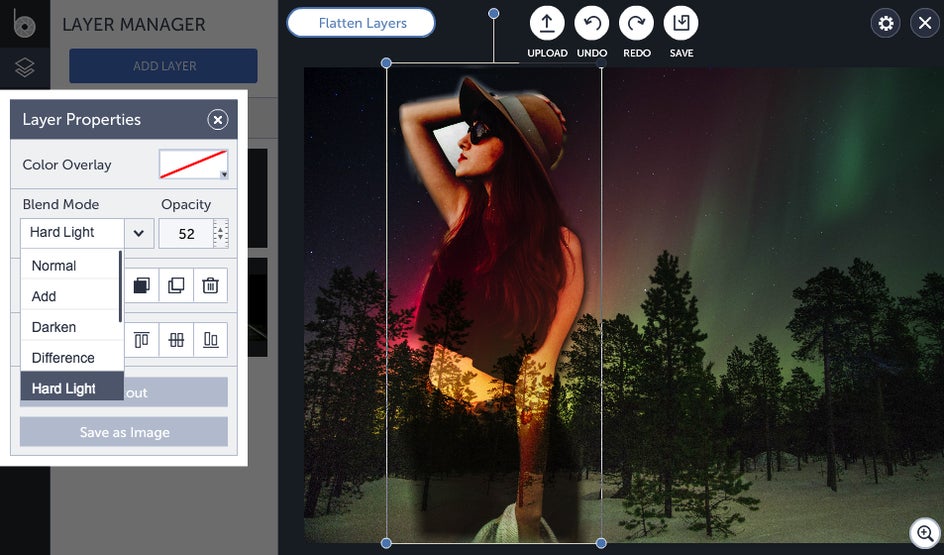Align layer to top edge
944x555 pixels.
click(141, 340)
